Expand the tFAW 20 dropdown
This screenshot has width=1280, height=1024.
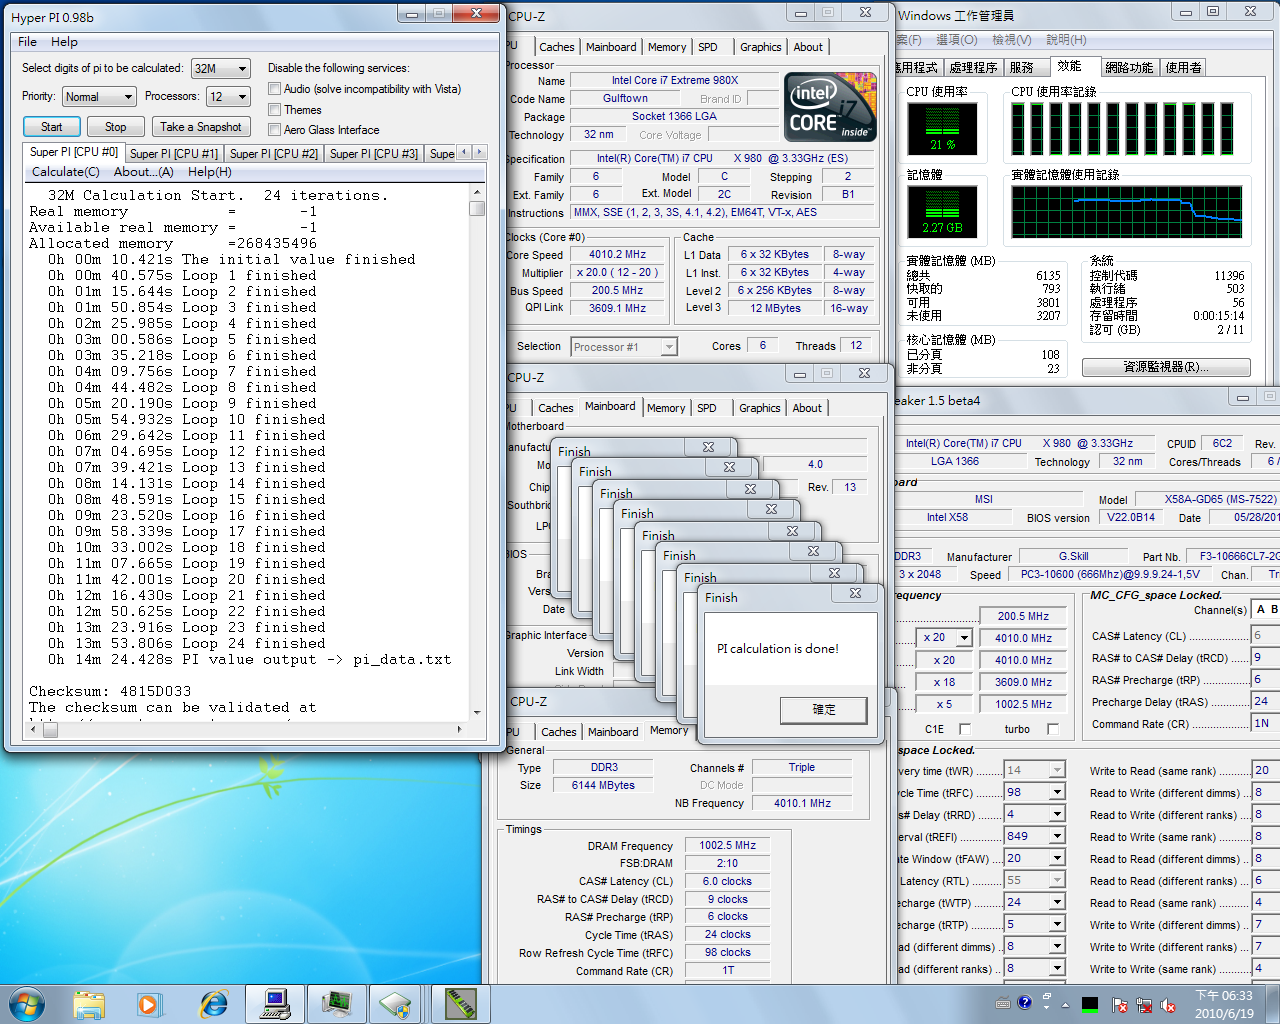point(1056,858)
